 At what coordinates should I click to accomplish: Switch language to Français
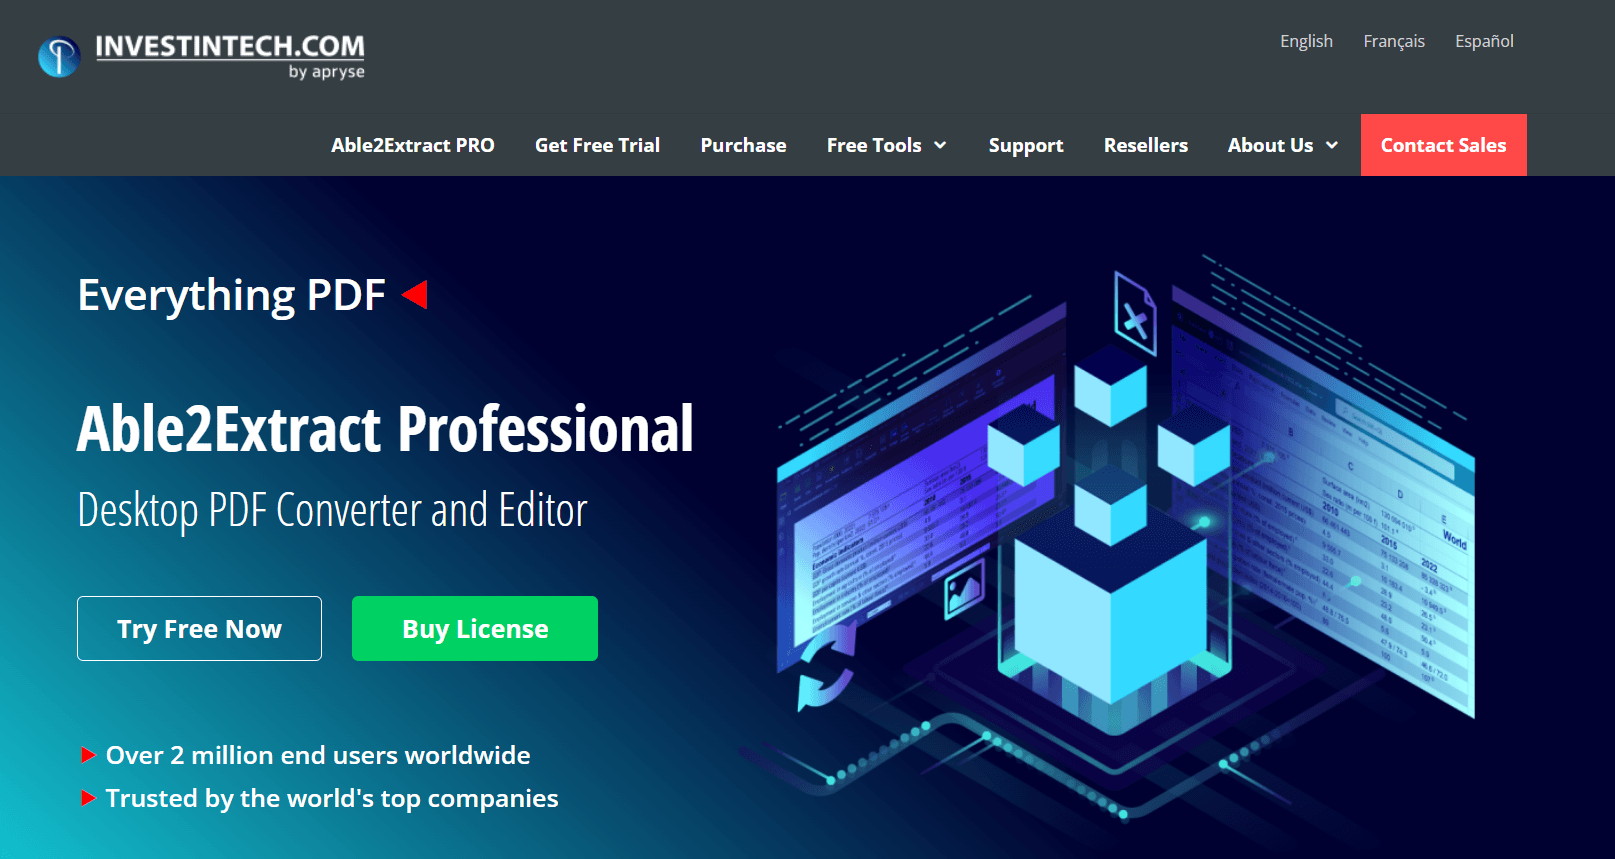[1394, 41]
